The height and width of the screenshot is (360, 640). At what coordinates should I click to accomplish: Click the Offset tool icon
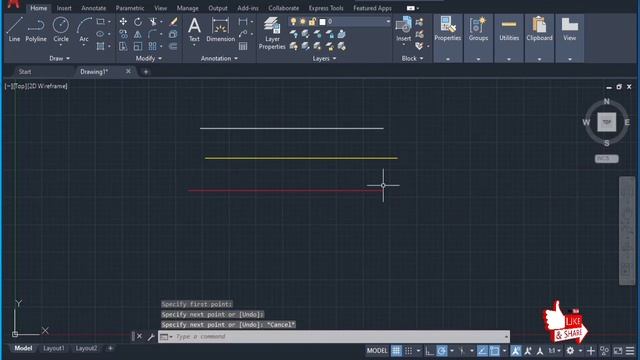(173, 47)
